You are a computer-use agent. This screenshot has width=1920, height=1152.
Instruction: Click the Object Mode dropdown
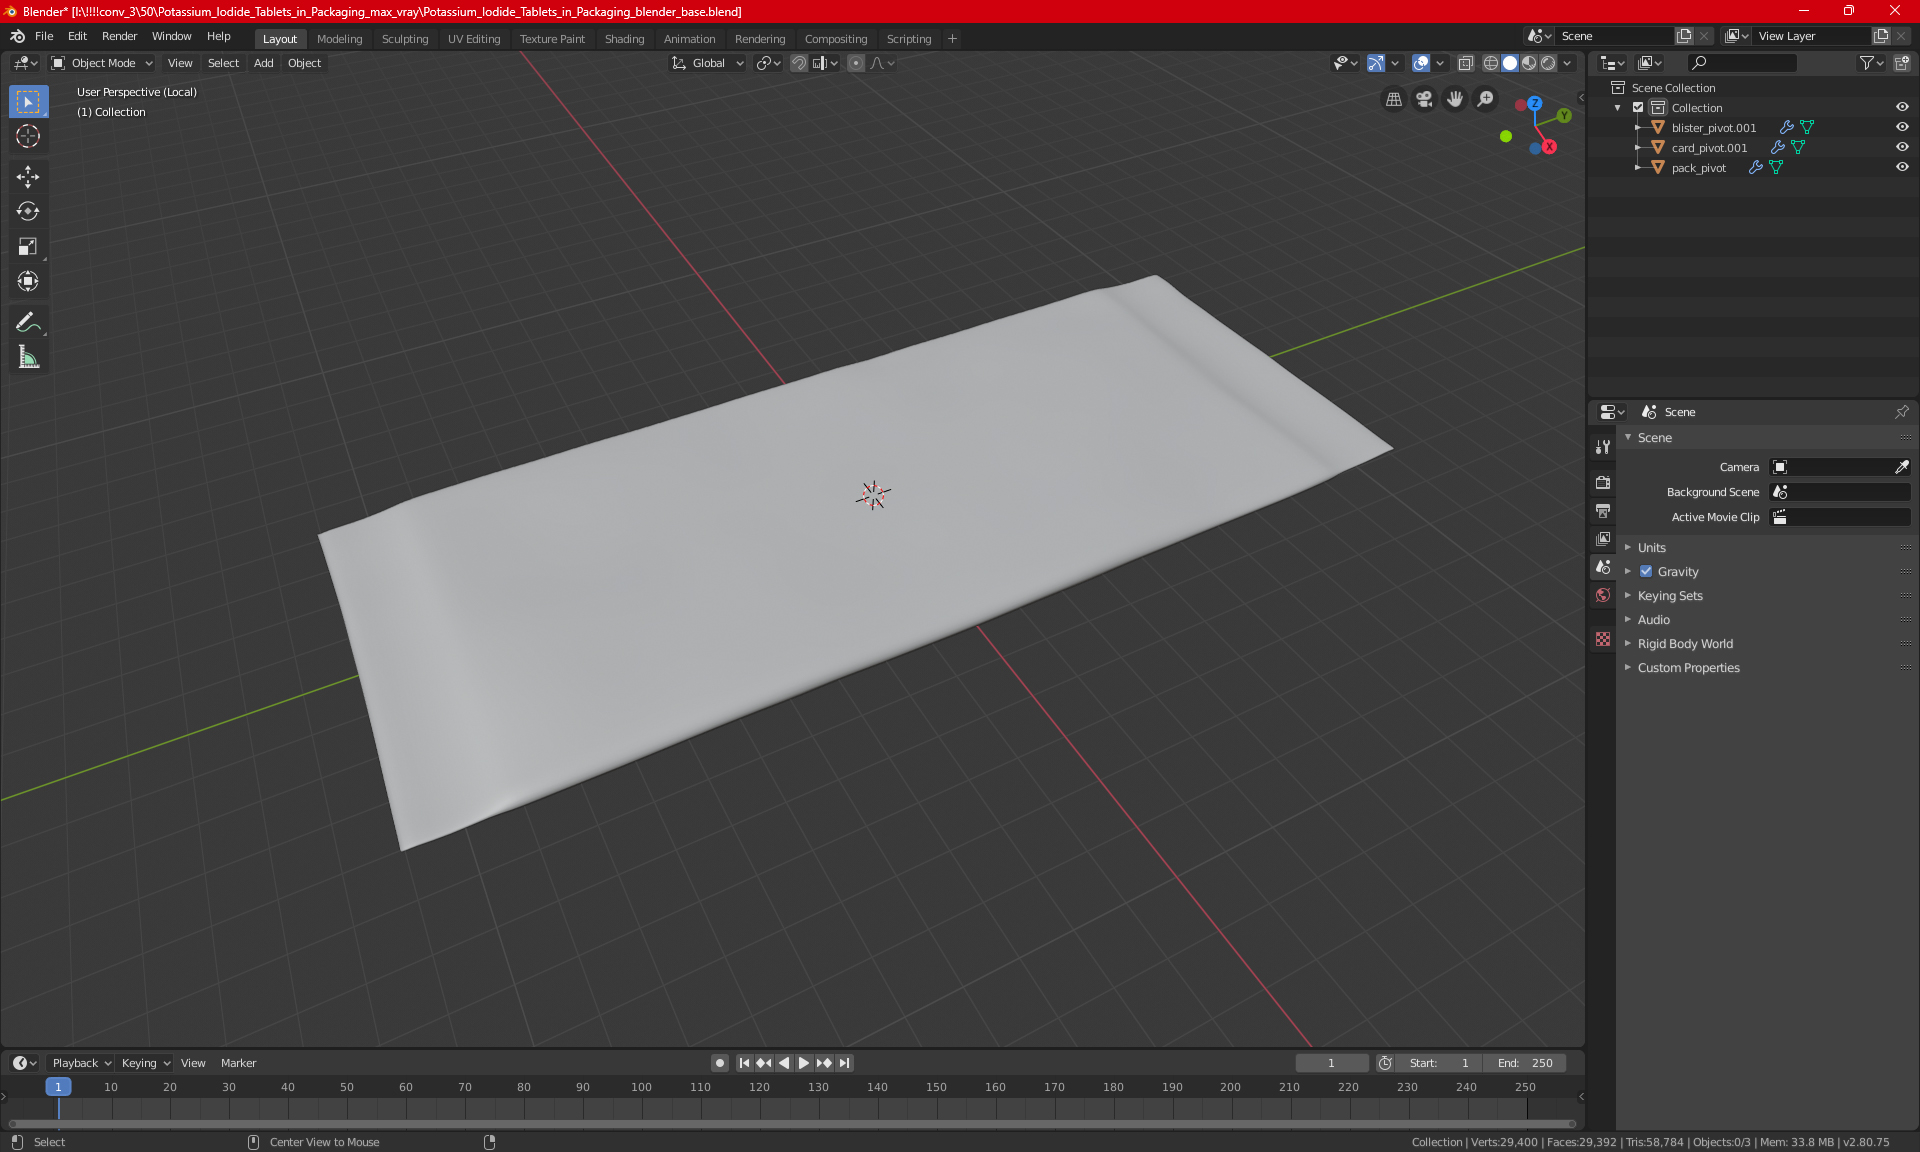point(103,63)
